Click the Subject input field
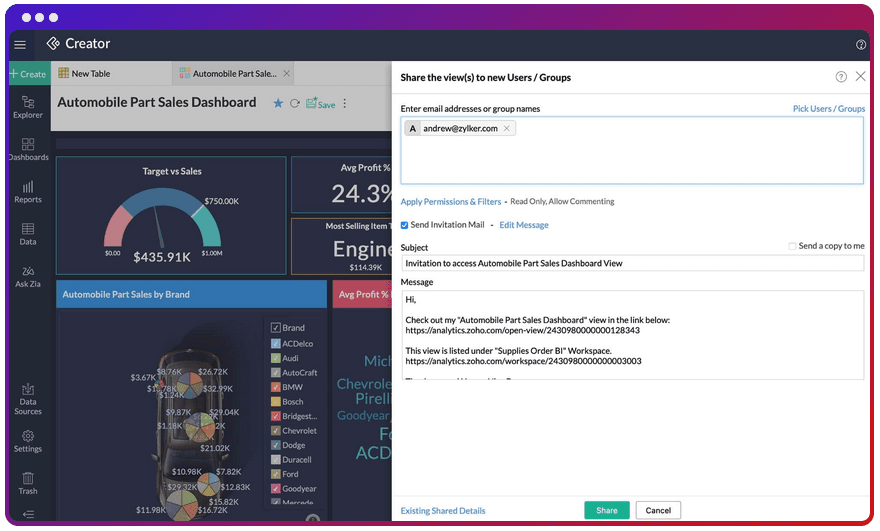Image resolution: width=880 pixels, height=531 pixels. click(632, 263)
